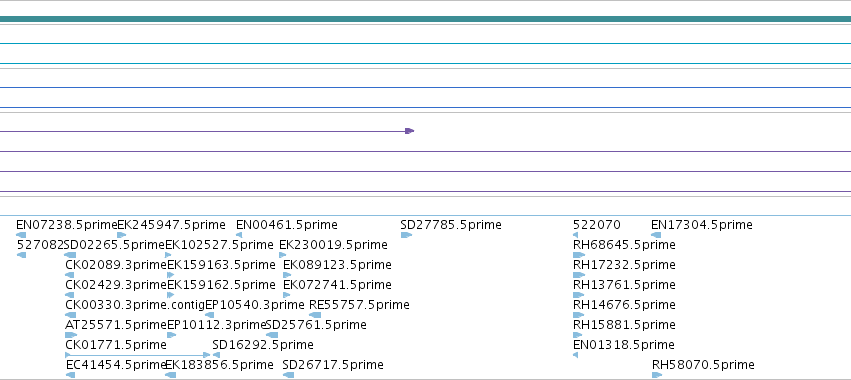Click the purple arrowhead ending the transcript line
Viewport: 851px width, 380px height.
[410, 131]
